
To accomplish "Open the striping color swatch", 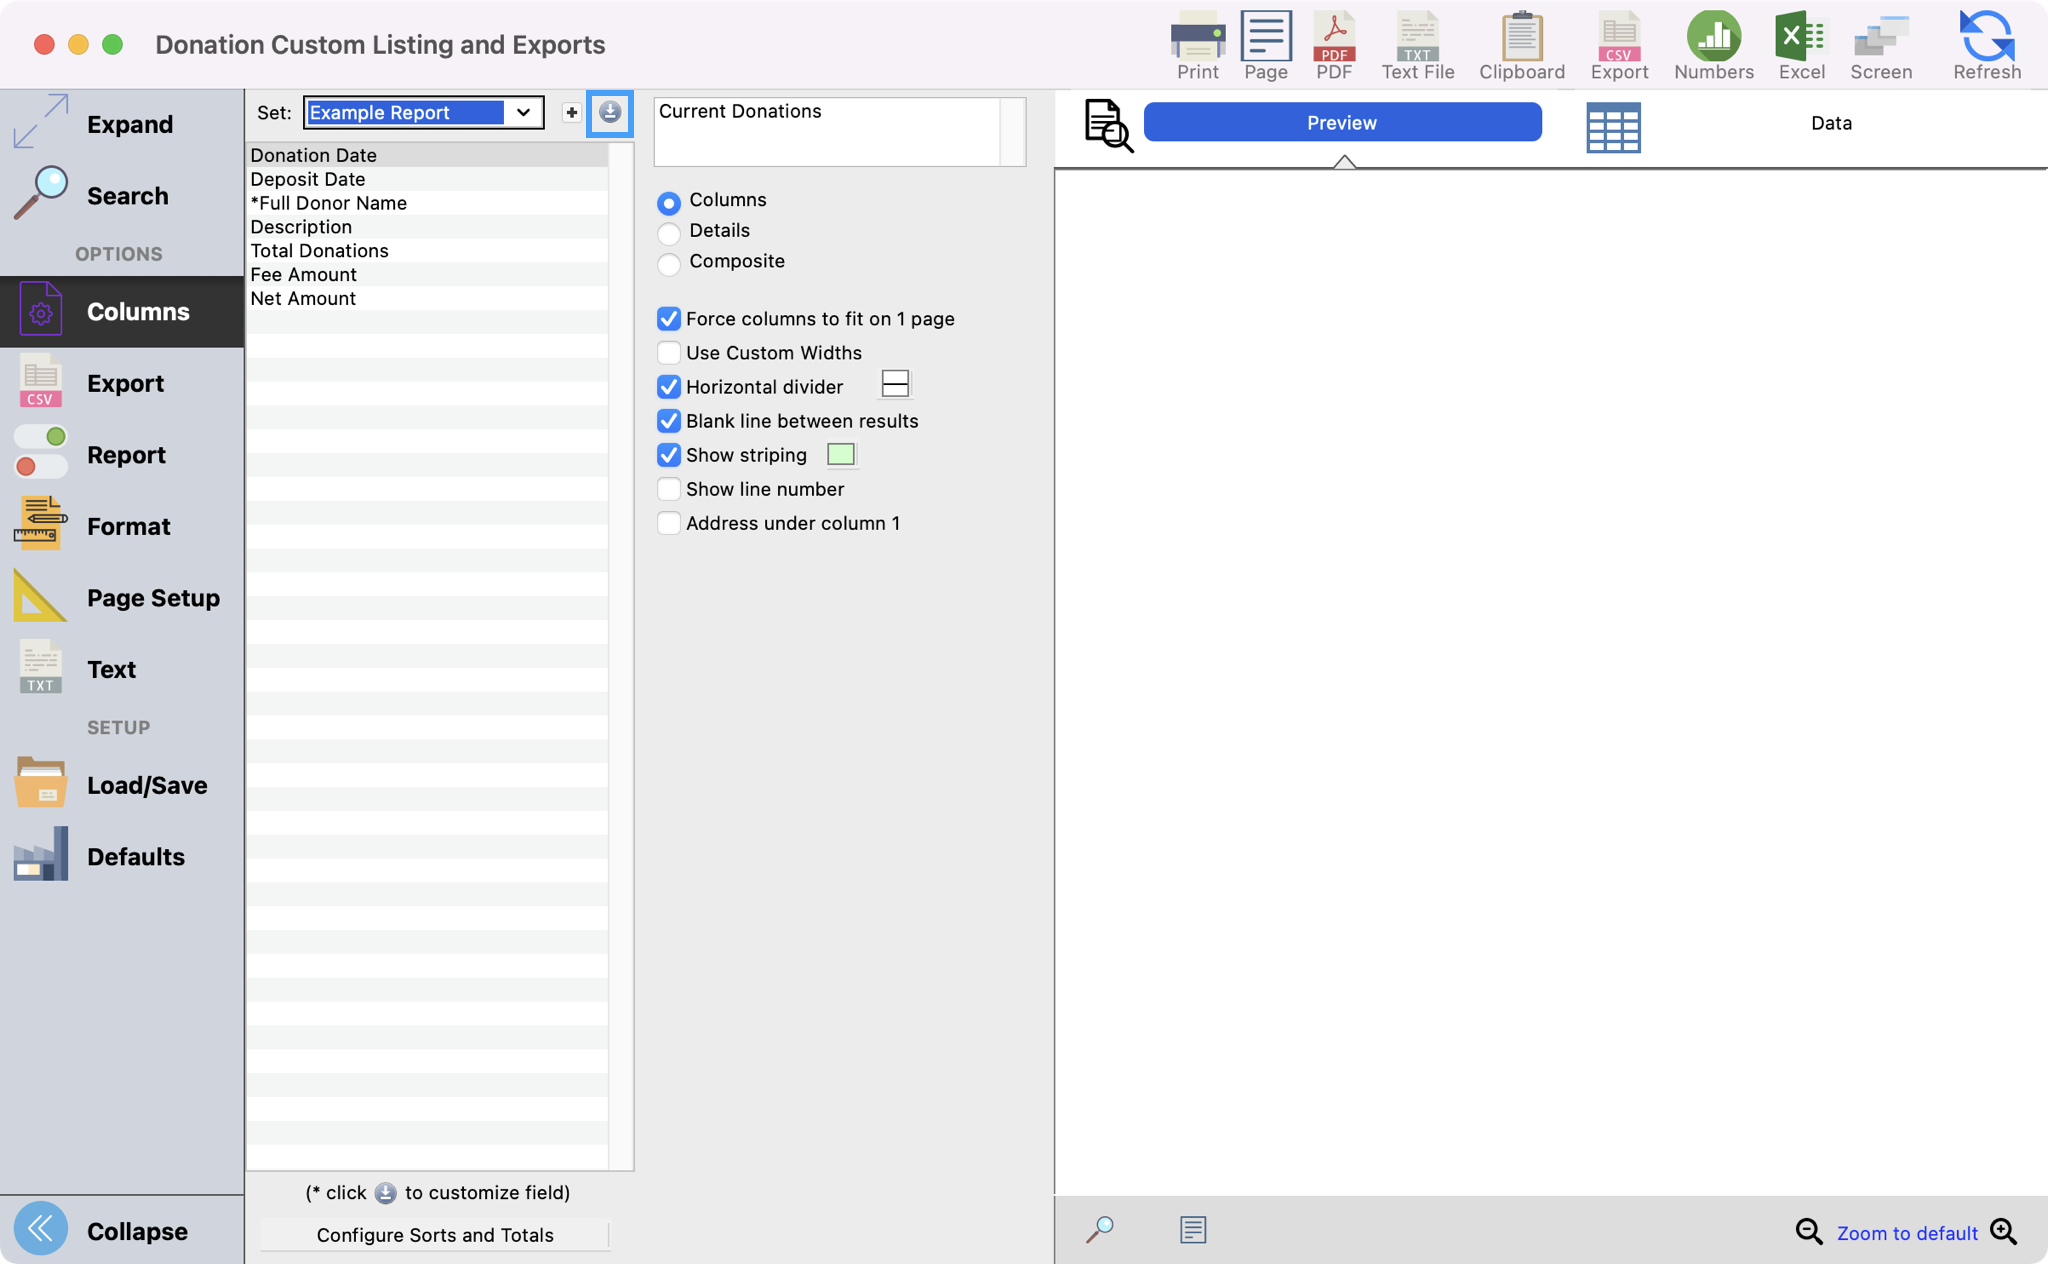I will pos(841,455).
